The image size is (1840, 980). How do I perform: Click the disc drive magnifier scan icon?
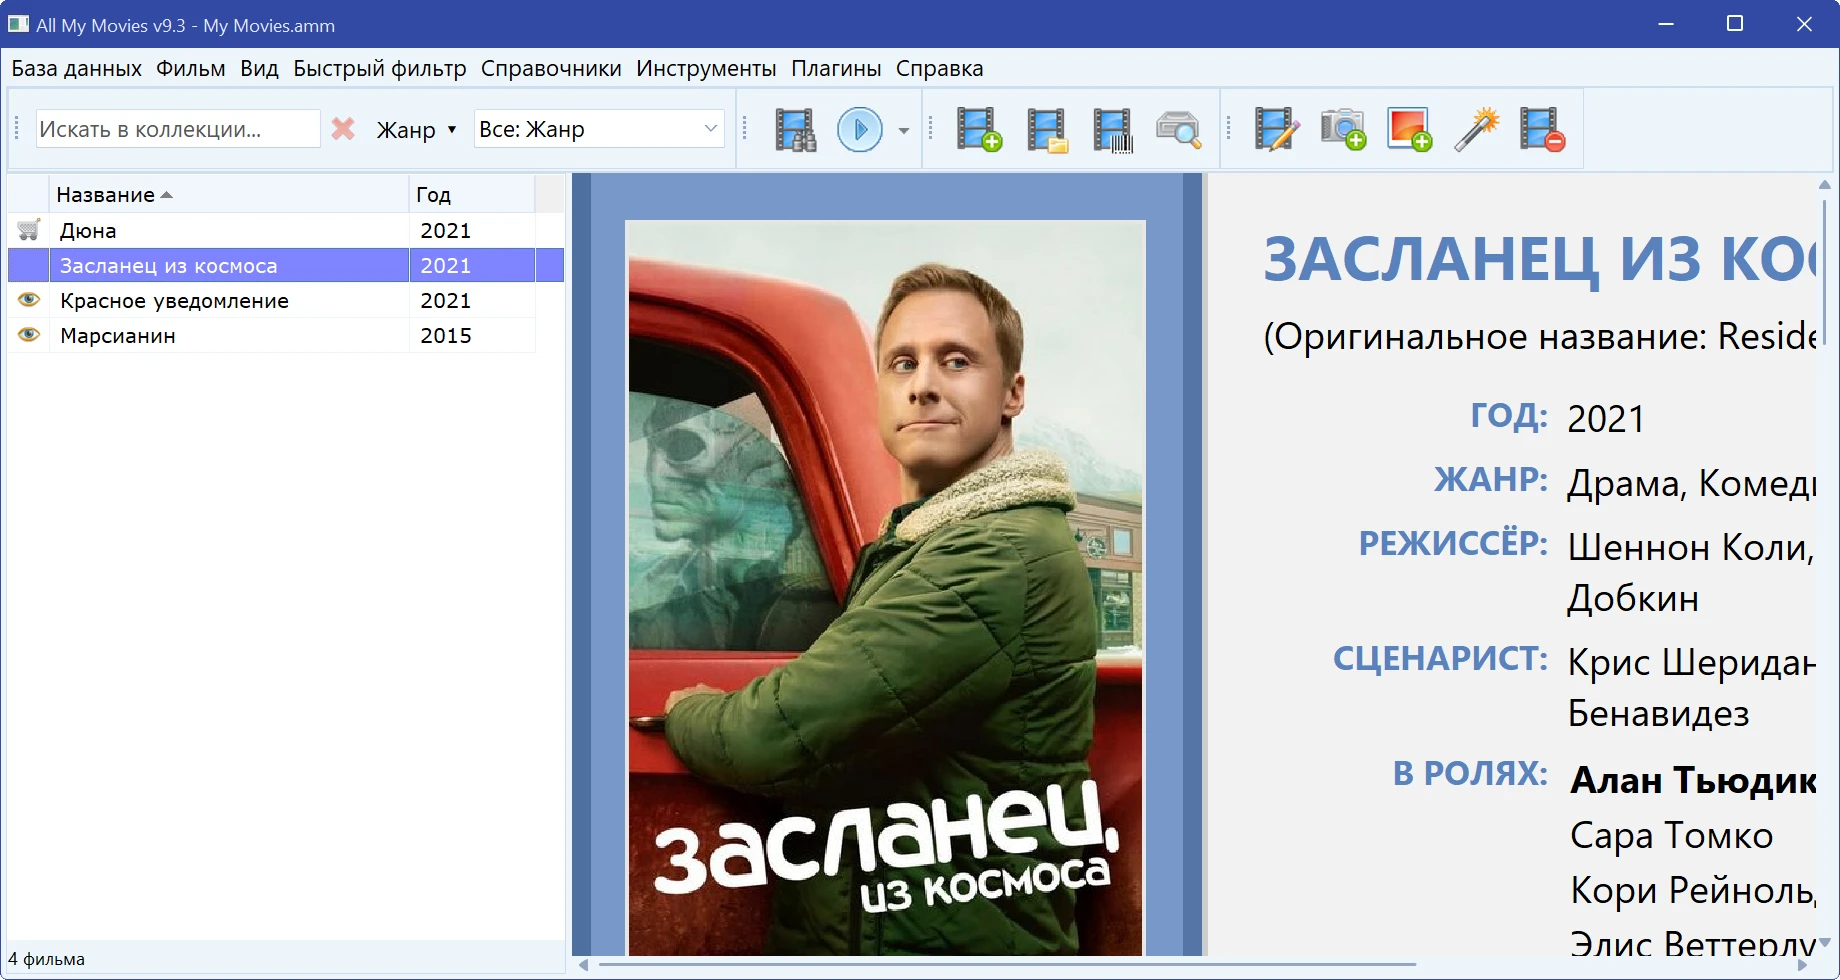click(1178, 130)
